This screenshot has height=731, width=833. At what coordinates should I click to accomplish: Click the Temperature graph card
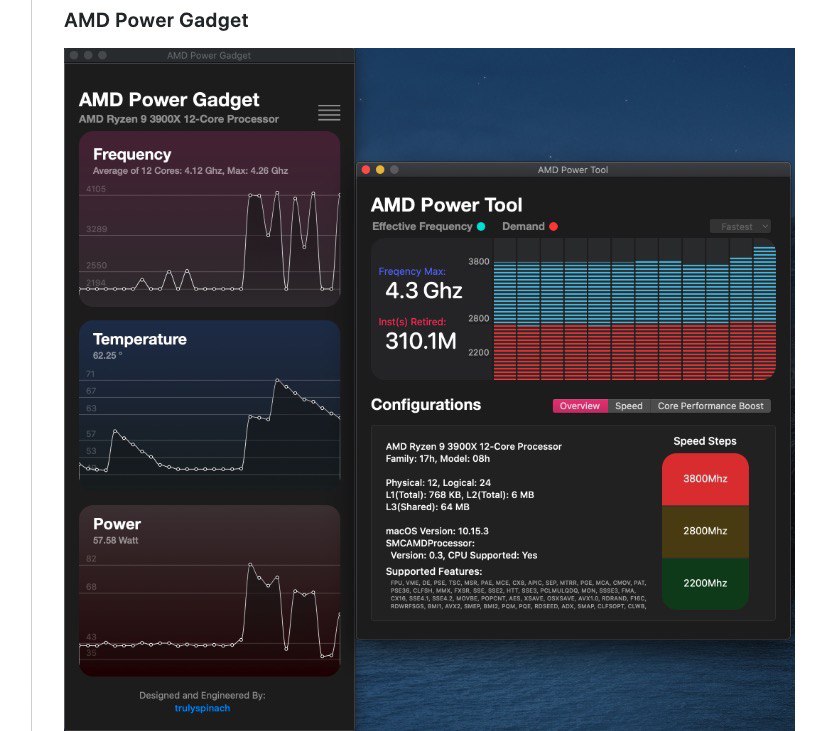[x=209, y=404]
